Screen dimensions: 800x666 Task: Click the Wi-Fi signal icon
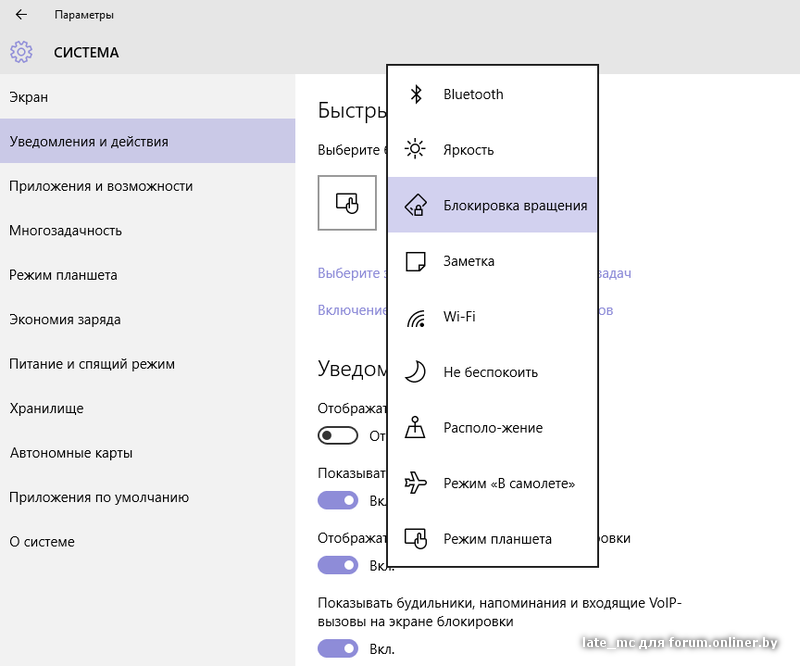tap(415, 317)
